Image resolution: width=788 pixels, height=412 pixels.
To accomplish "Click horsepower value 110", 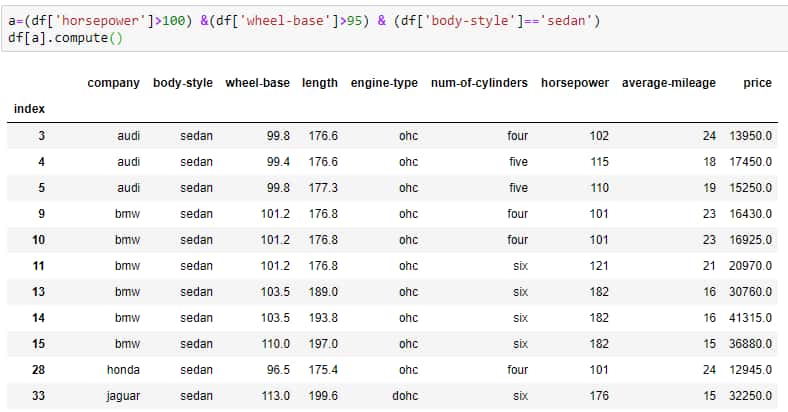I will tap(599, 188).
